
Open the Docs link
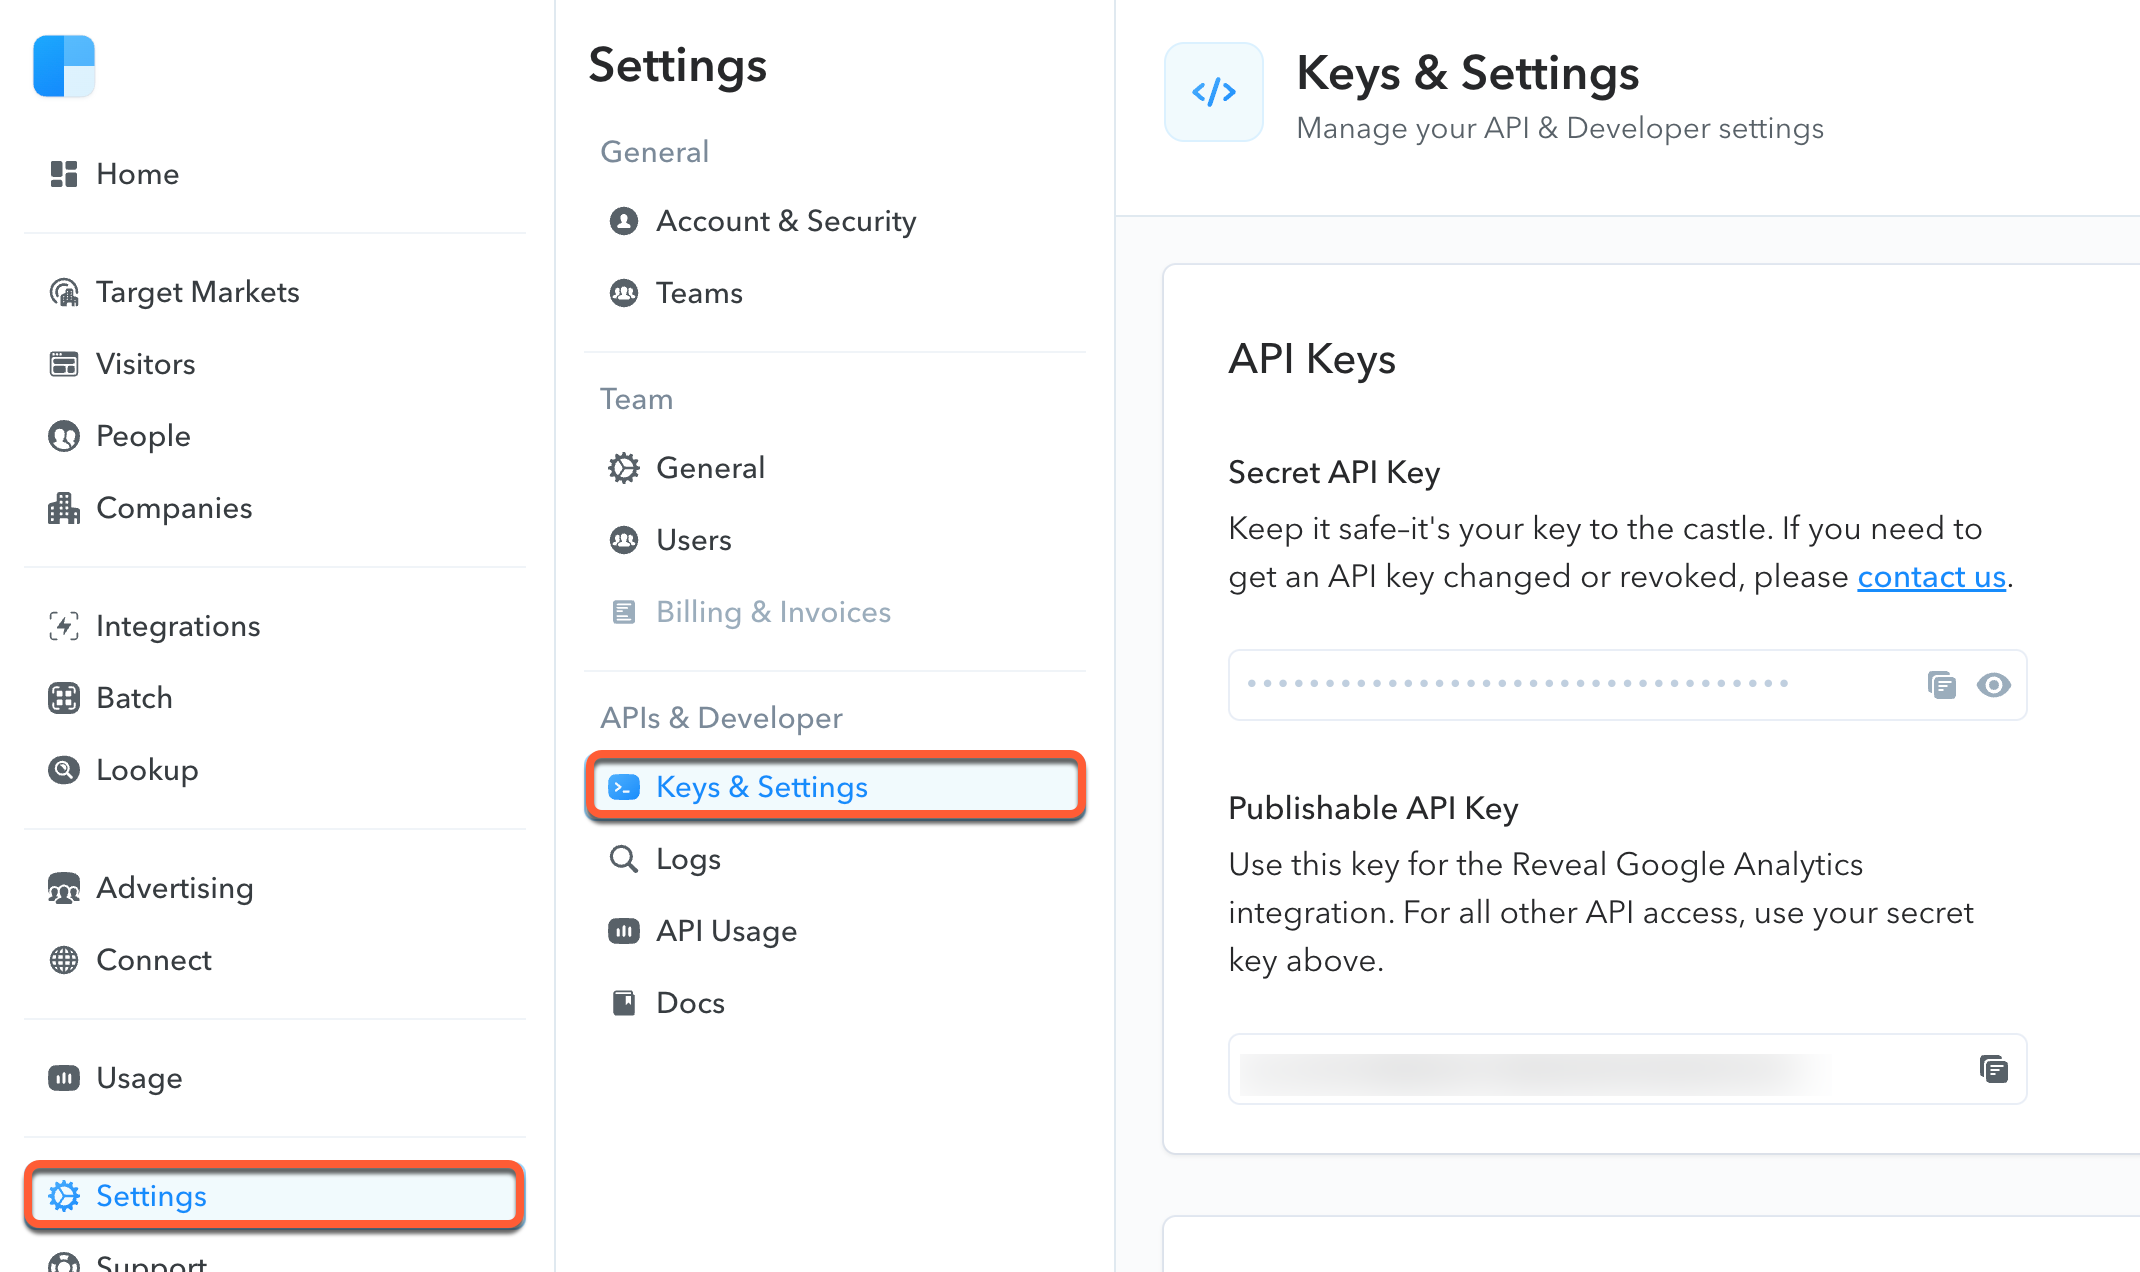(x=689, y=1003)
